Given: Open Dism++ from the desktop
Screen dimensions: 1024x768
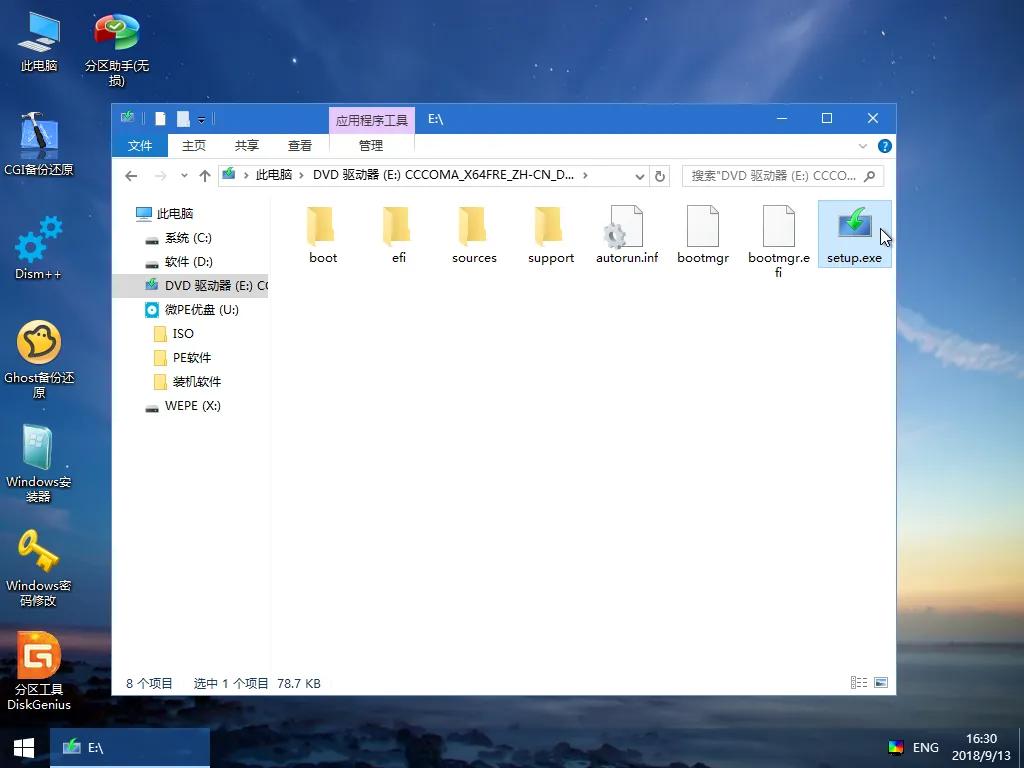Looking at the screenshot, I should (x=38, y=247).
